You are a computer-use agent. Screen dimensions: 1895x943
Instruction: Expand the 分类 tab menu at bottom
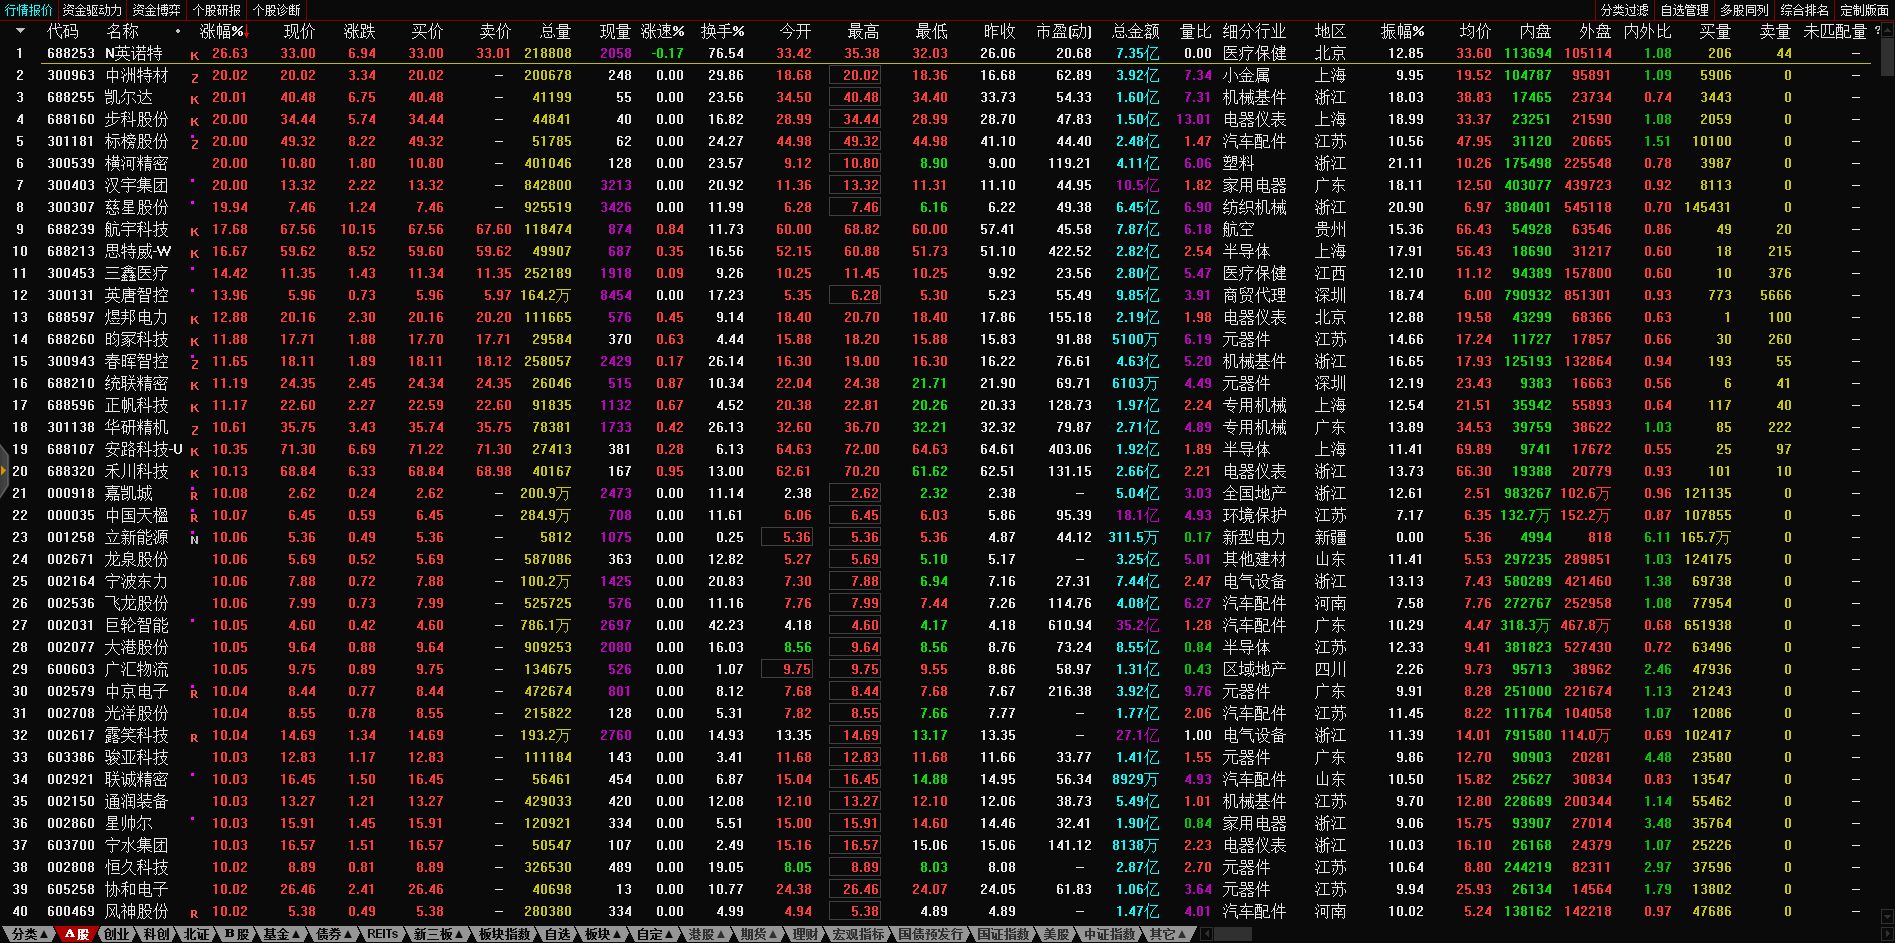point(29,934)
